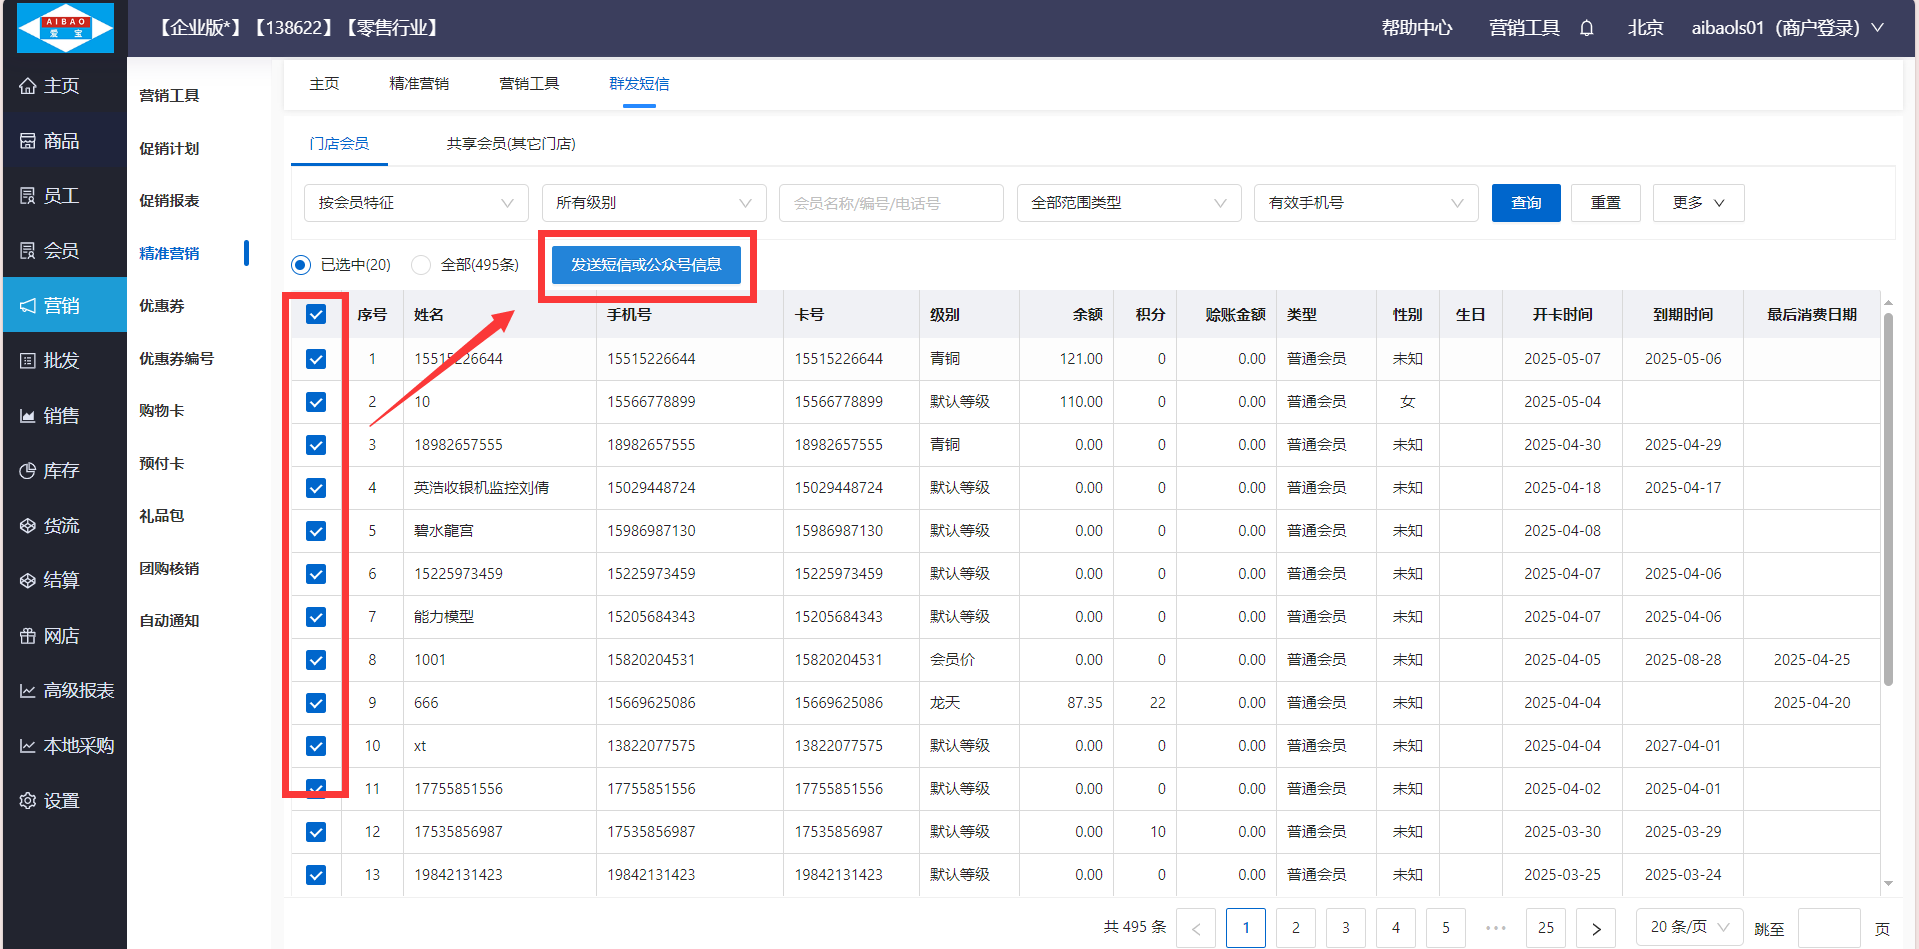
Task: Click the blue 查询 search button
Action: coord(1525,203)
